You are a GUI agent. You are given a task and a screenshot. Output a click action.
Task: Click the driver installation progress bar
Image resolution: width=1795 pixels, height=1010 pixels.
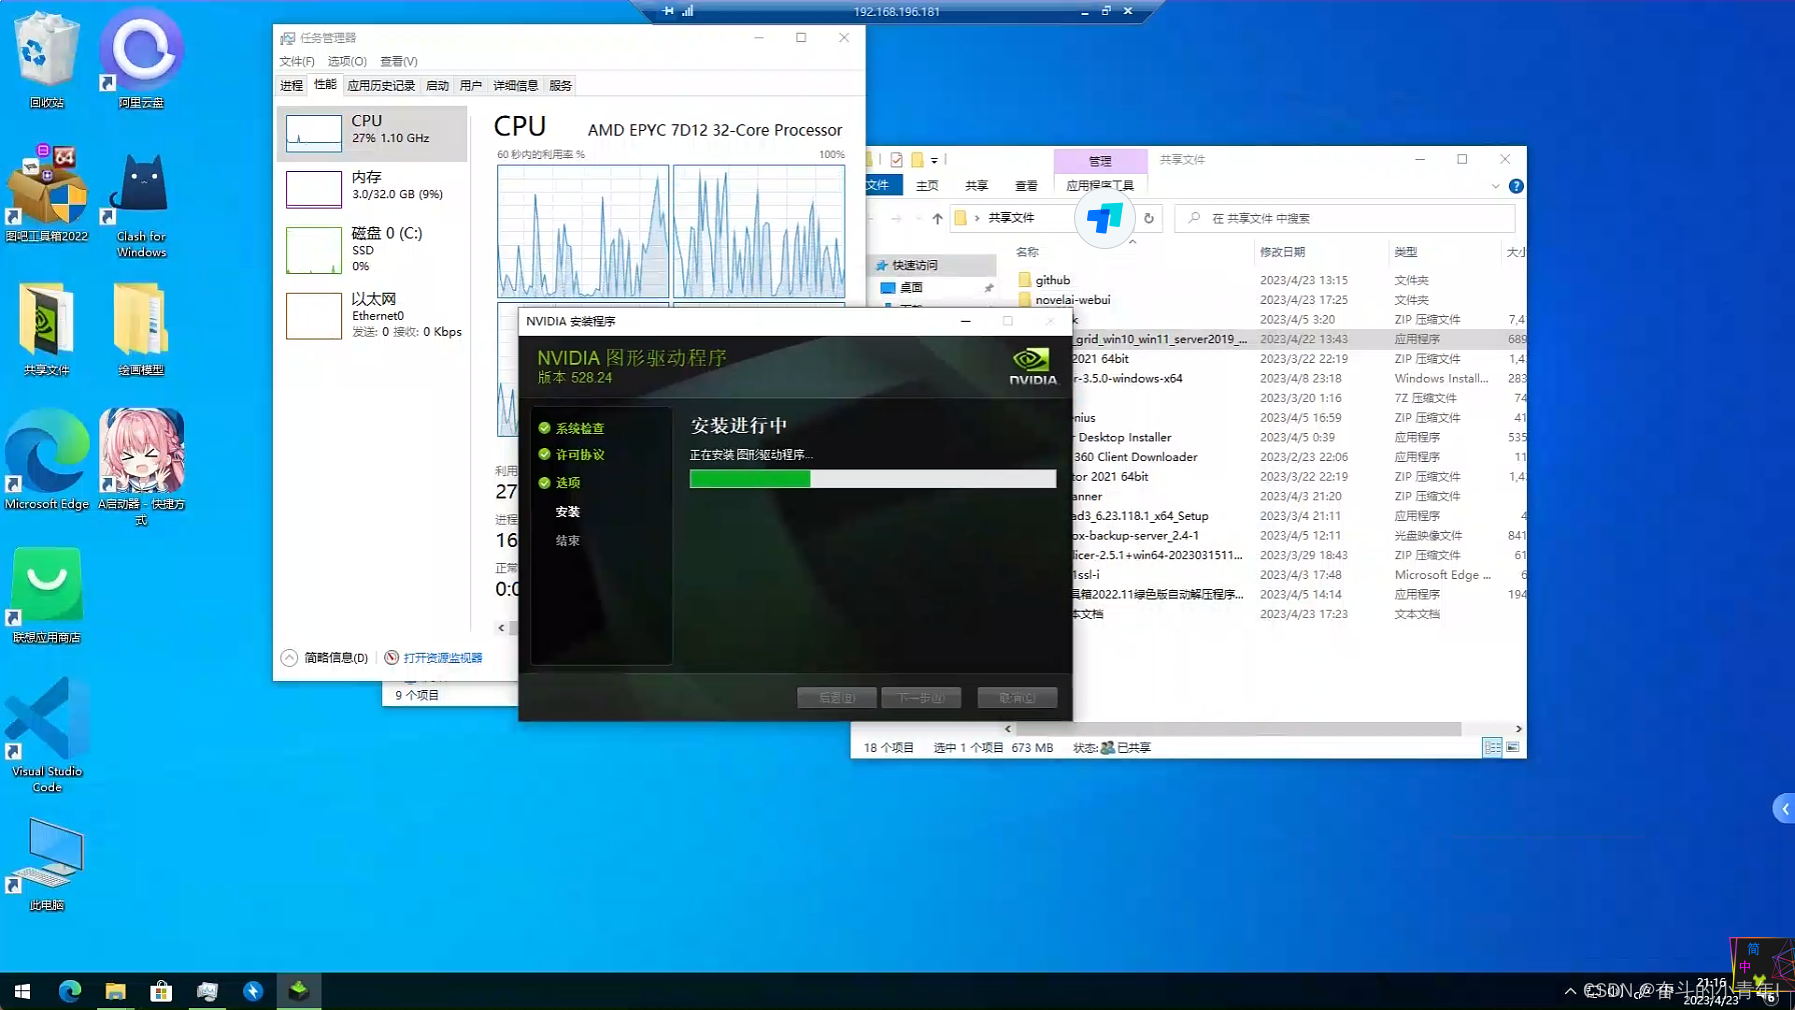872,479
